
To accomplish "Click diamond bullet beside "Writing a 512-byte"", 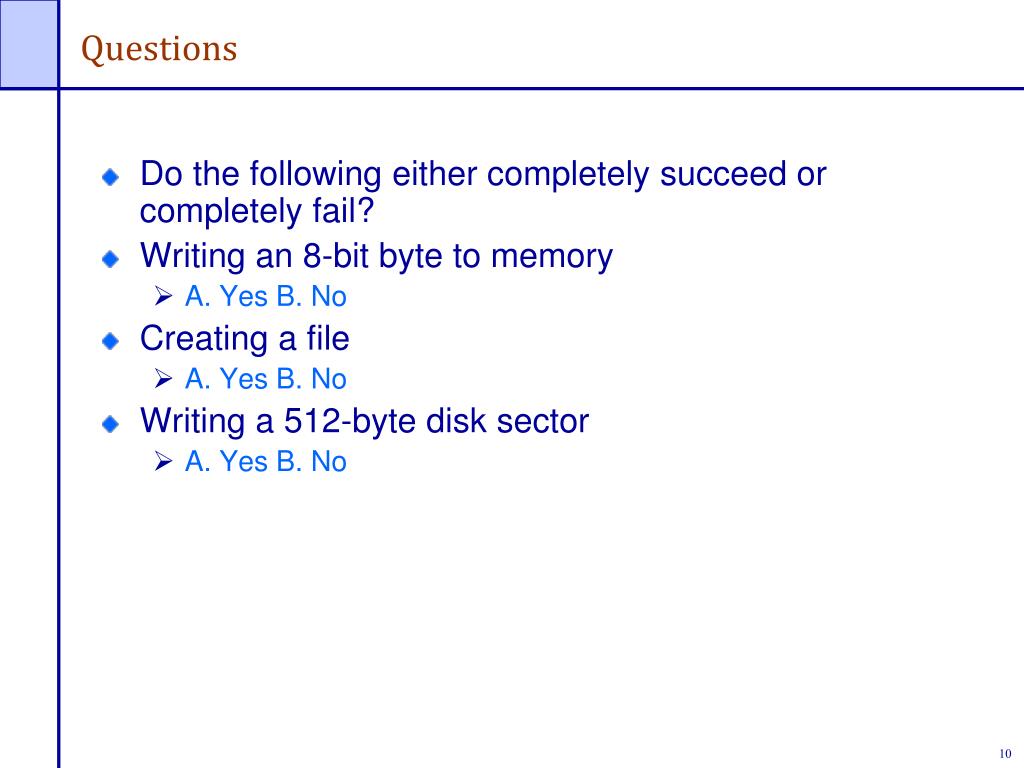I will coord(111,424).
